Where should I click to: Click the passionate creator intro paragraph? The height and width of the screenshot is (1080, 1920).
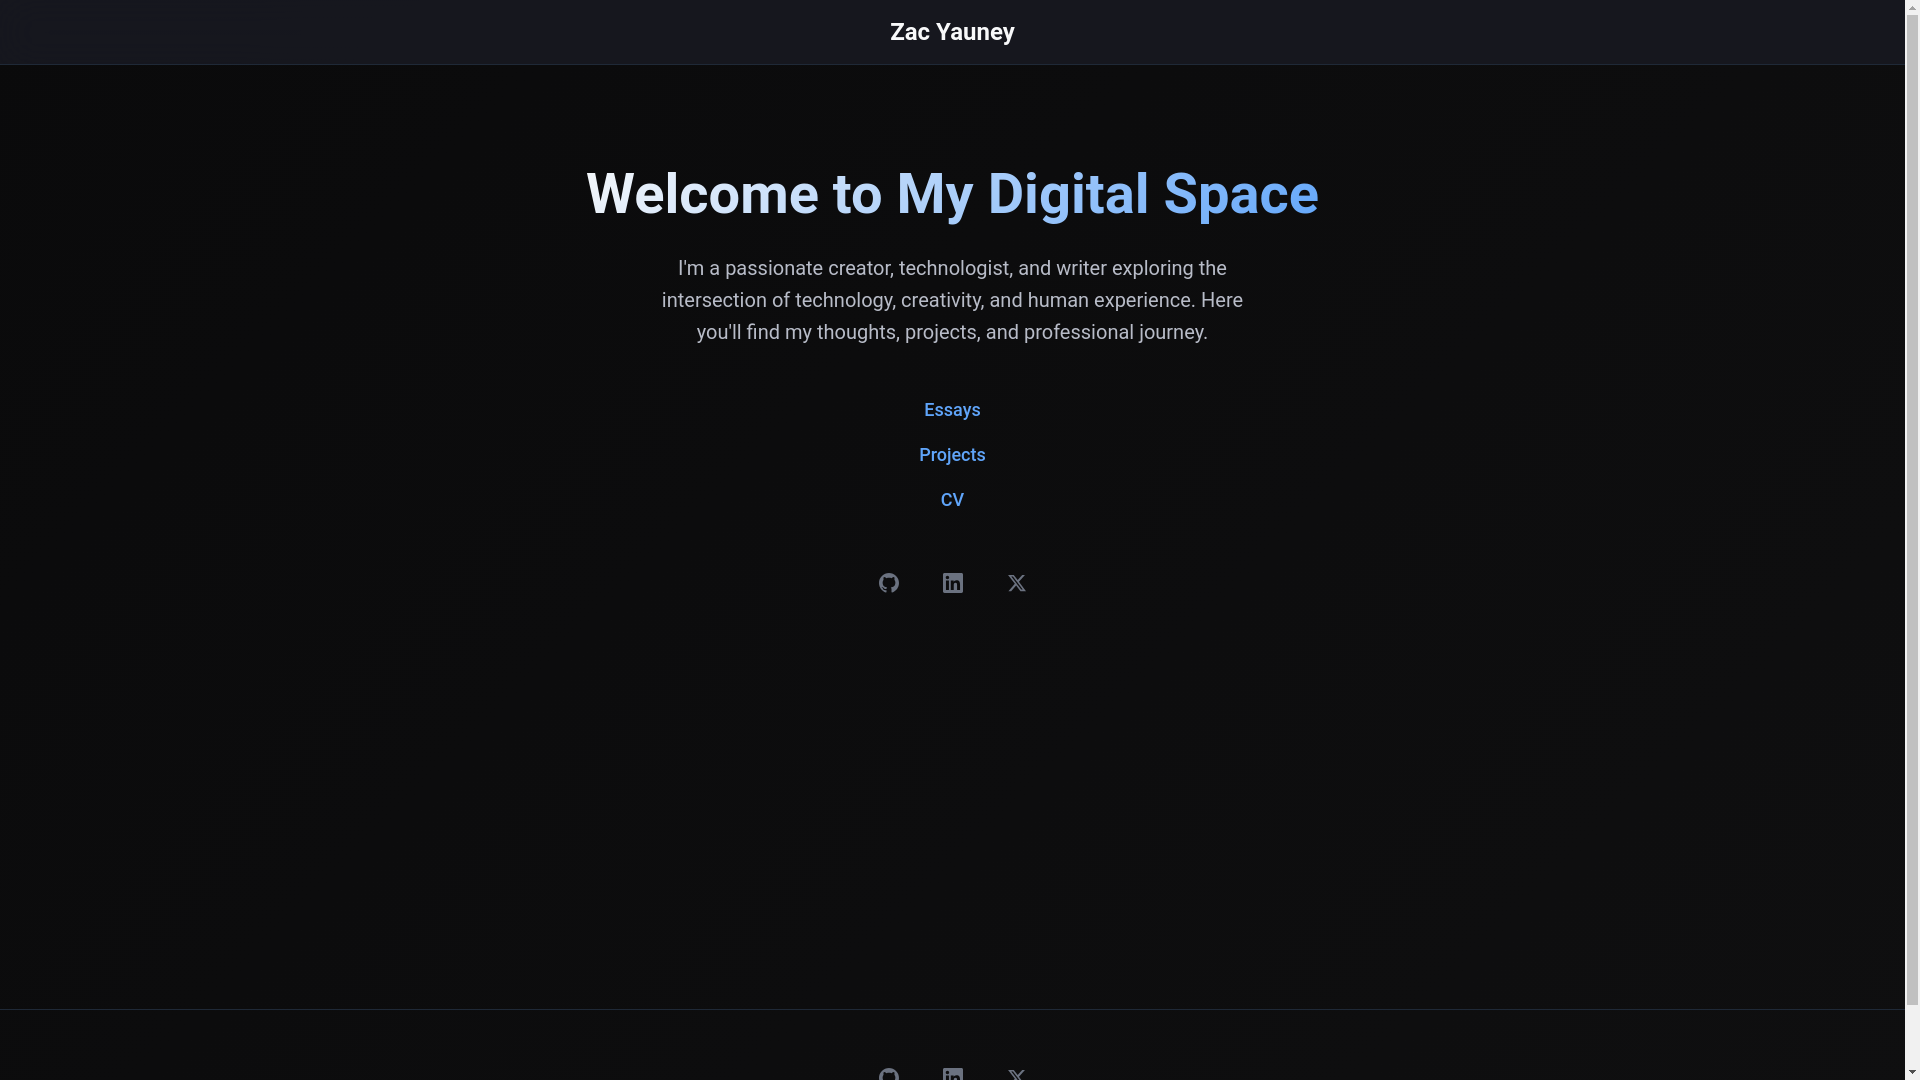(x=952, y=300)
